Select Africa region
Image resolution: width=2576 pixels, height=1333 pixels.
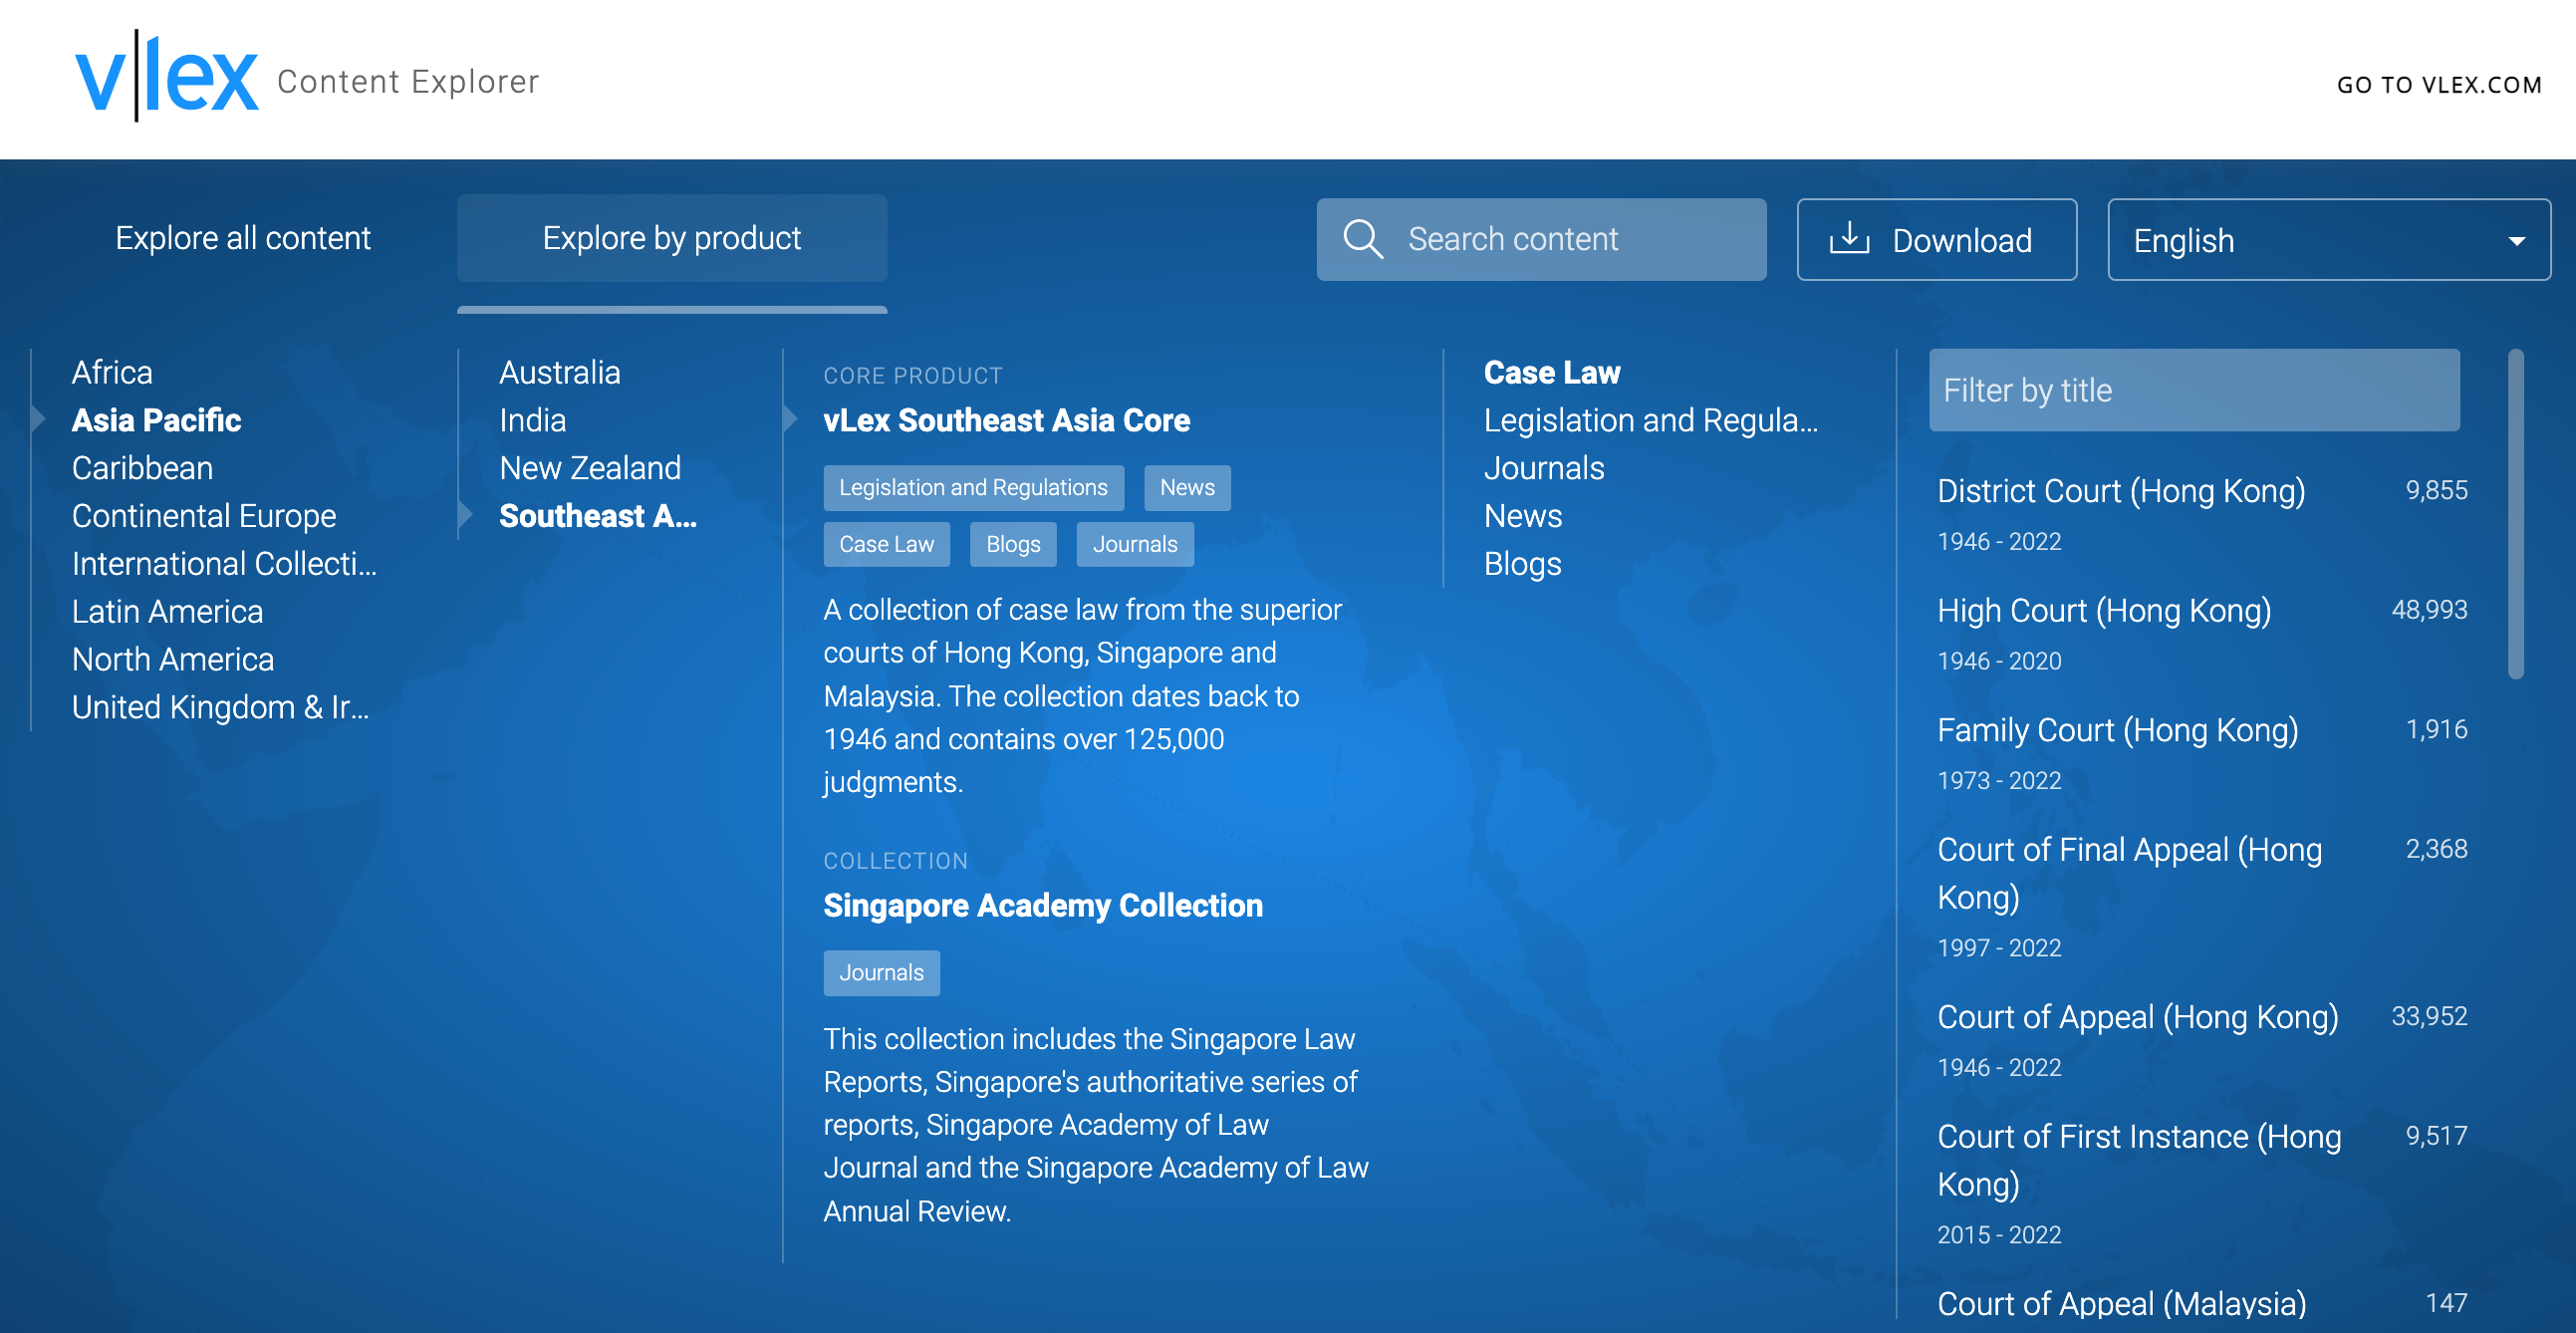pyautogui.click(x=112, y=372)
